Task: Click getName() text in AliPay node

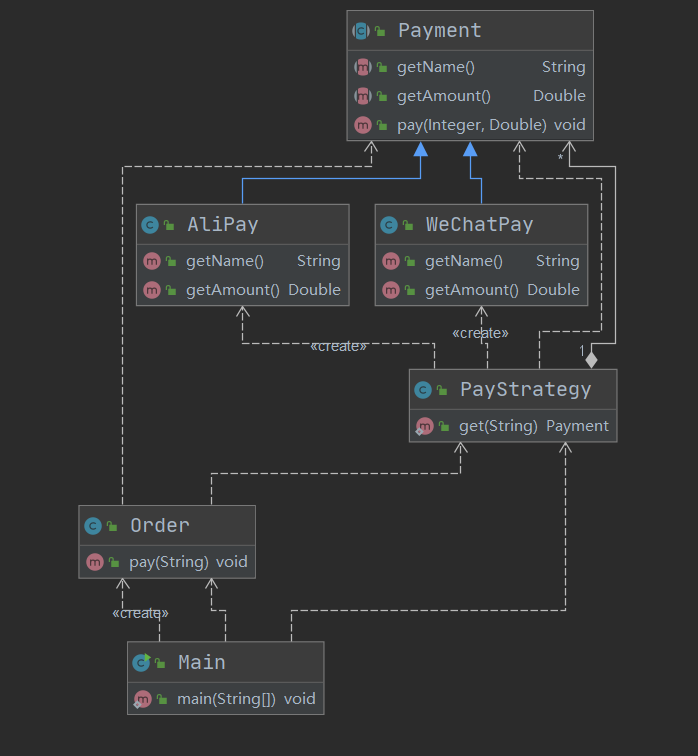Action: tap(225, 261)
